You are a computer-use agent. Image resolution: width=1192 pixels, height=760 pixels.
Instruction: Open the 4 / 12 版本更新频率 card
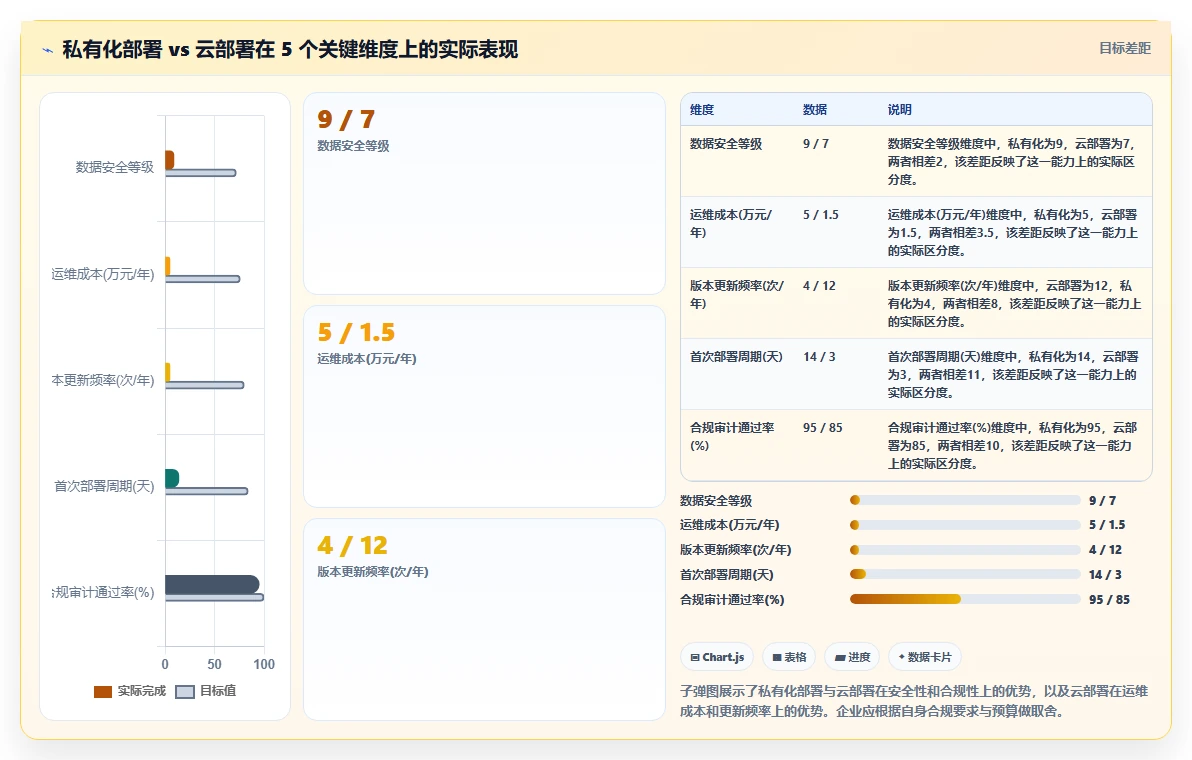(x=484, y=619)
